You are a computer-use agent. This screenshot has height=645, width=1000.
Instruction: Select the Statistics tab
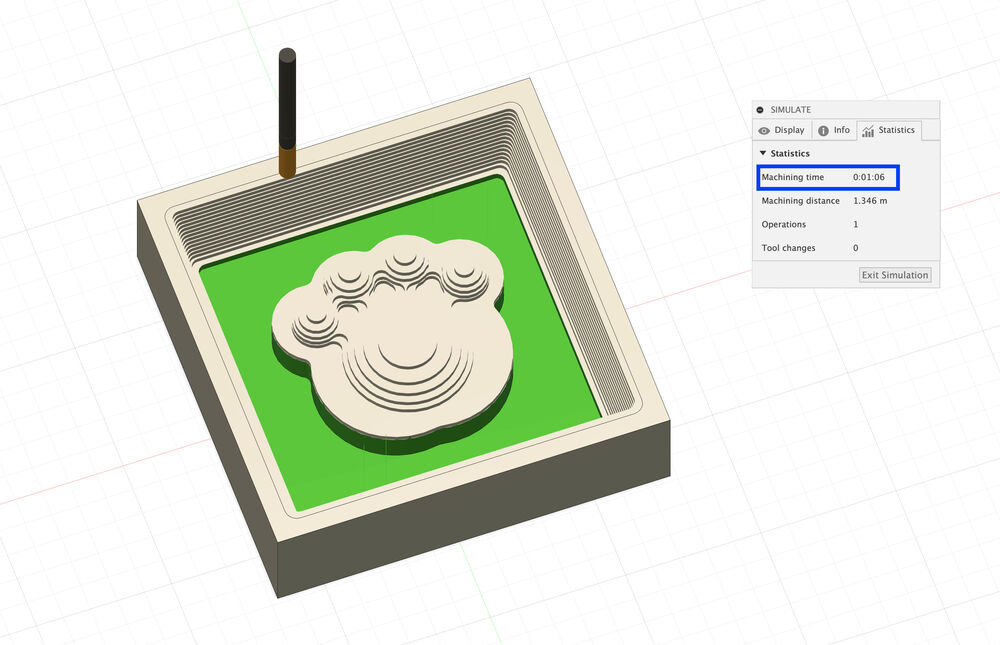click(888, 130)
